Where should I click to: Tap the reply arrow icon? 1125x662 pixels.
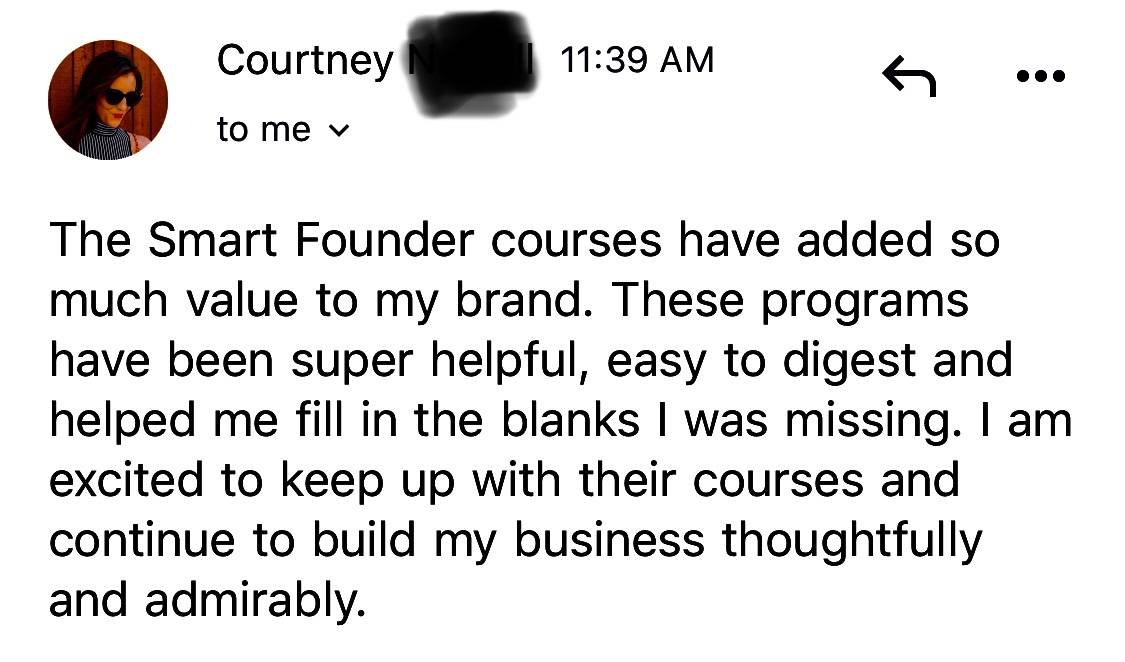click(x=909, y=76)
